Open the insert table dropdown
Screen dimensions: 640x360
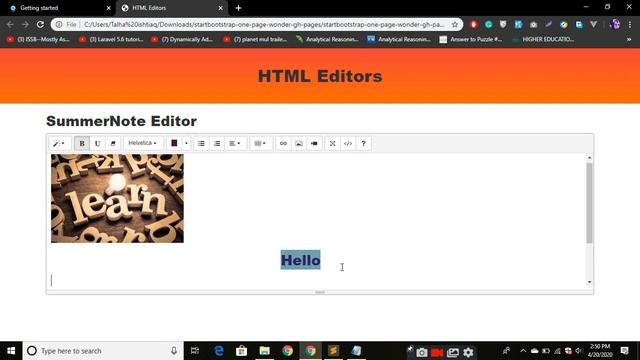point(260,143)
